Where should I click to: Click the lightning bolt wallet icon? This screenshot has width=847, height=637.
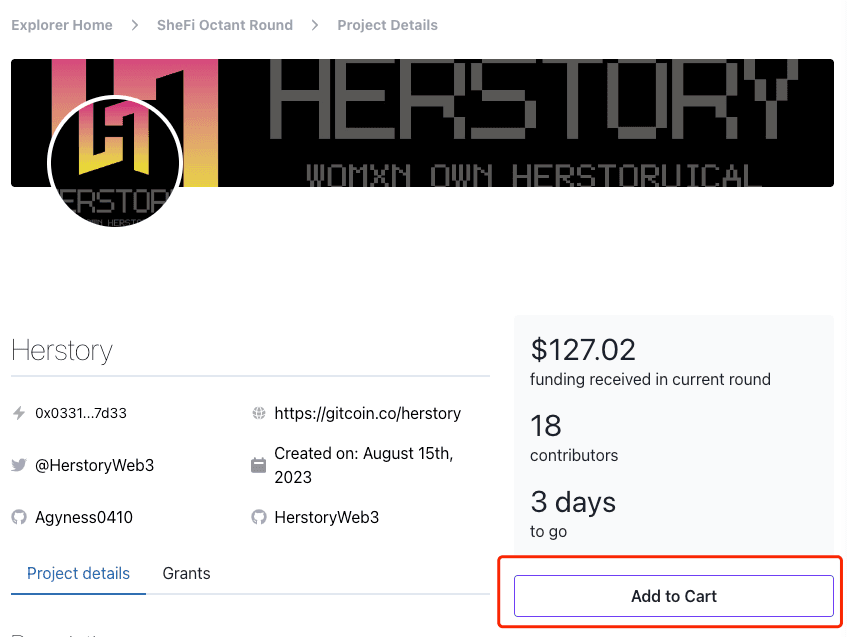point(19,413)
